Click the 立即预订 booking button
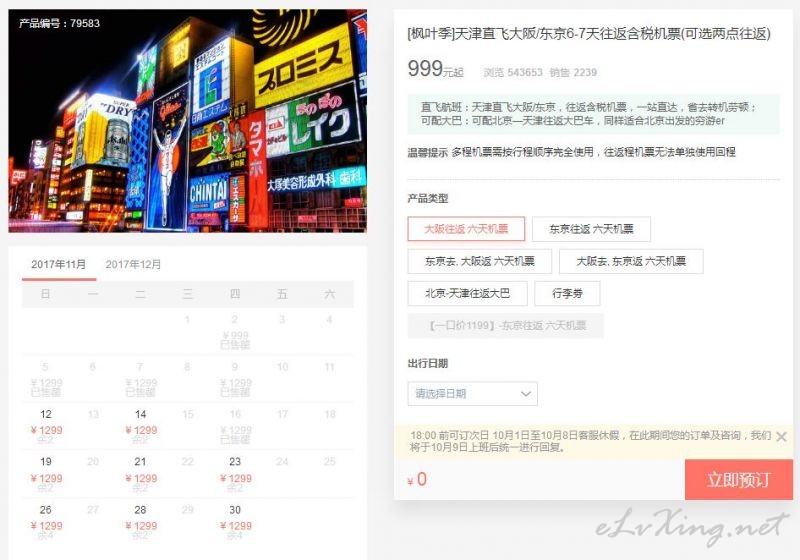Screen dimensions: 800x560 (x=738, y=479)
